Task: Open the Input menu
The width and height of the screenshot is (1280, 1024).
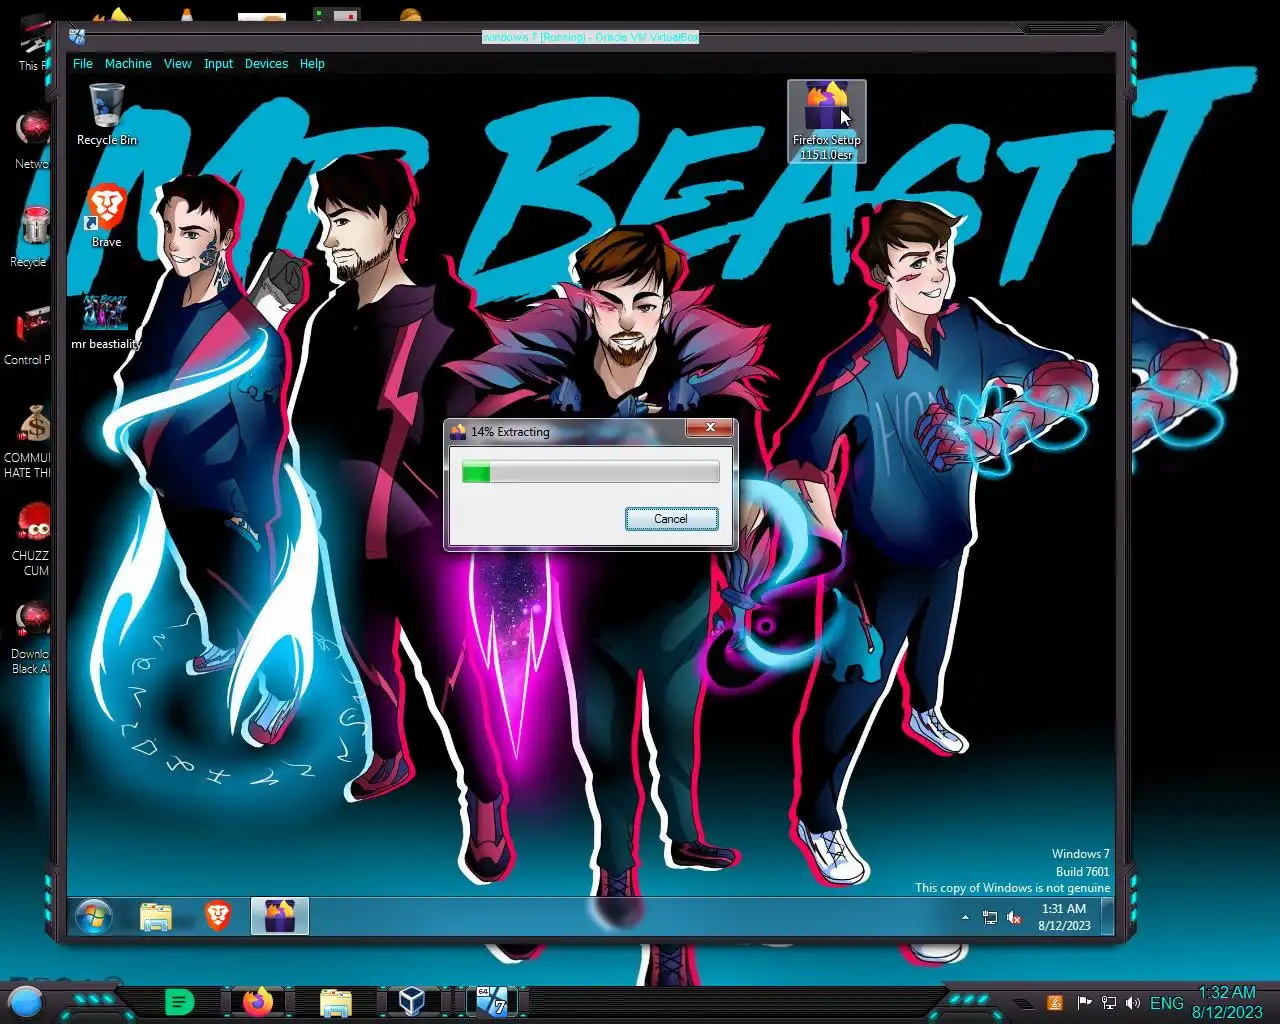Action: click(218, 63)
